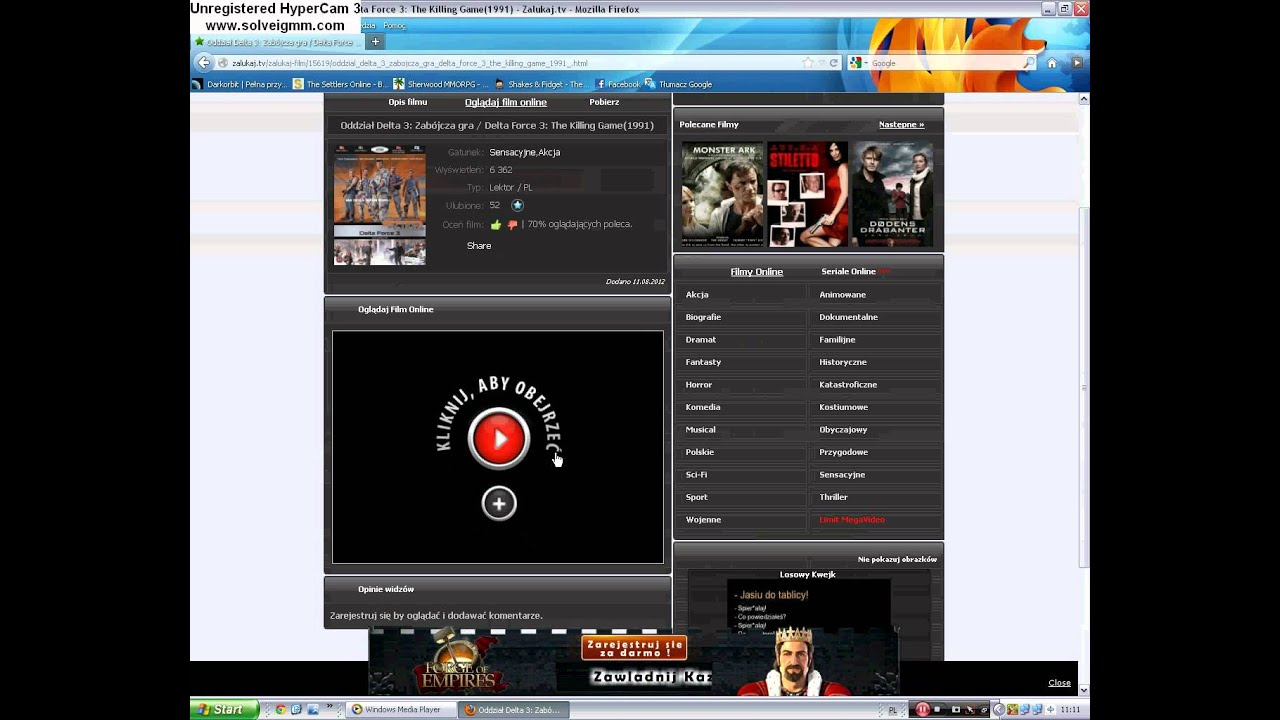Click the plus icon below the play button

pos(499,503)
